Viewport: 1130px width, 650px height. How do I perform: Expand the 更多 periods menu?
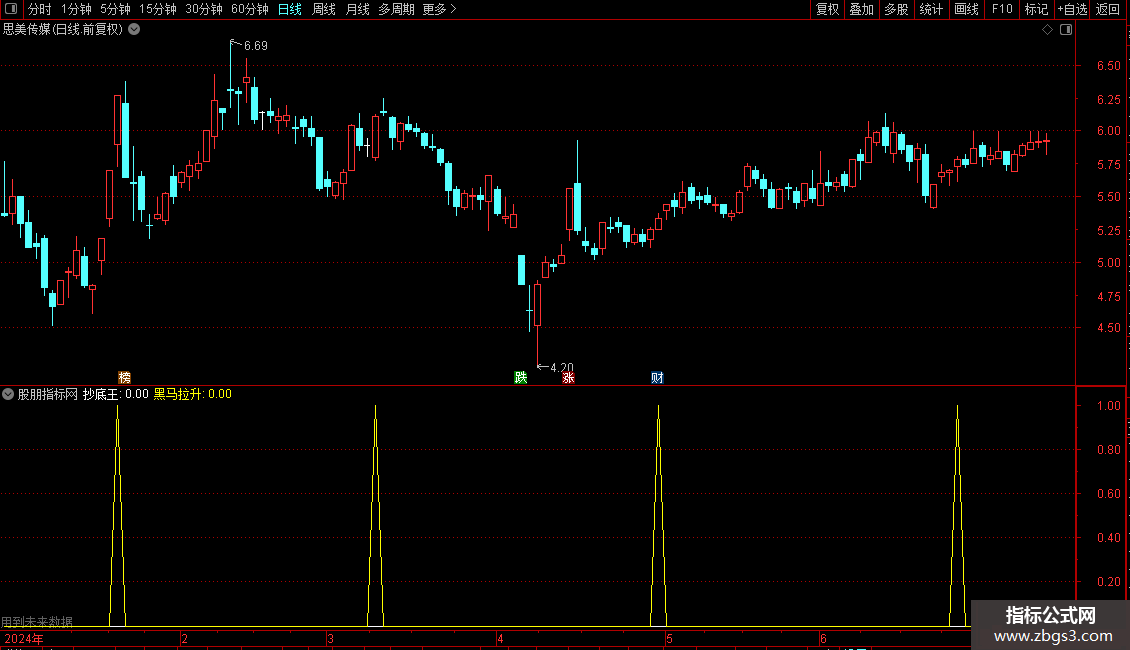pos(439,9)
